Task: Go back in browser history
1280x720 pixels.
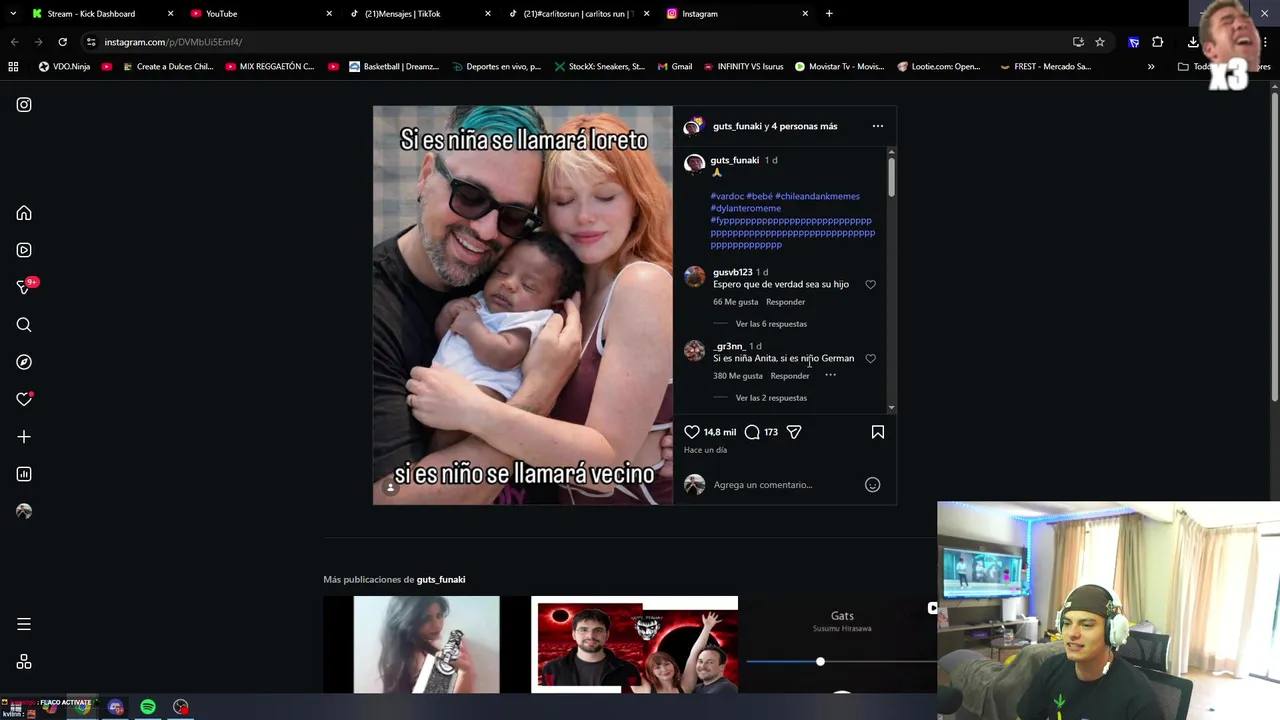Action: pos(14,42)
